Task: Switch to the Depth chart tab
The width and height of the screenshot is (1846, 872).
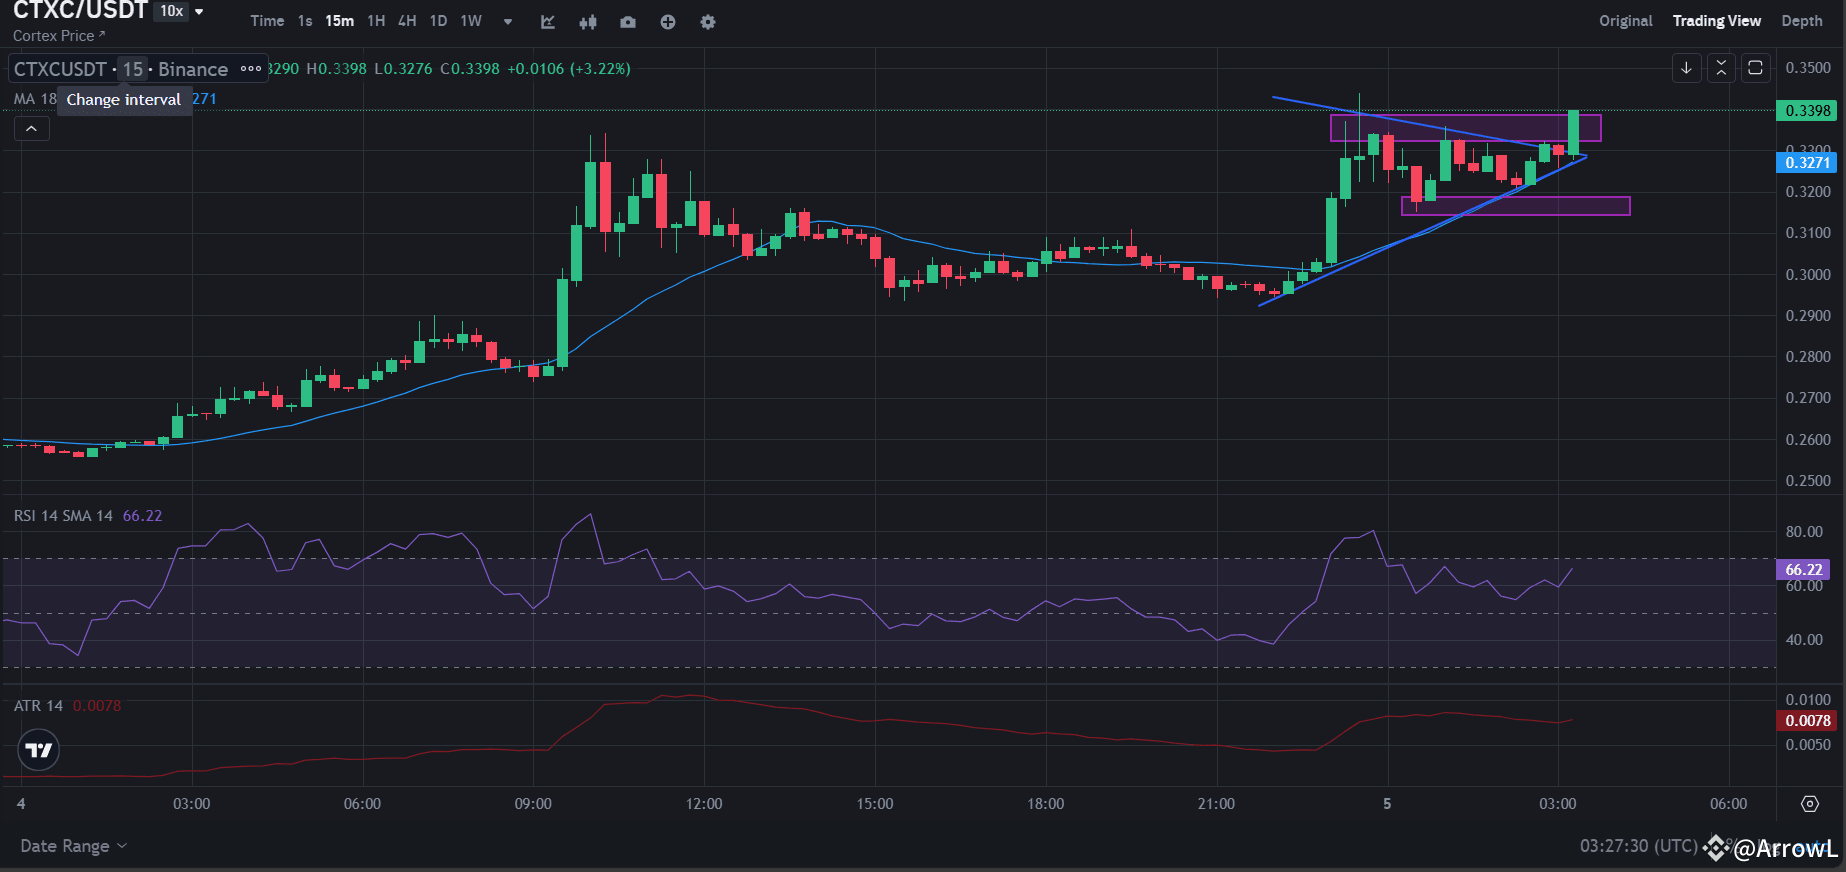Action: tap(1802, 21)
